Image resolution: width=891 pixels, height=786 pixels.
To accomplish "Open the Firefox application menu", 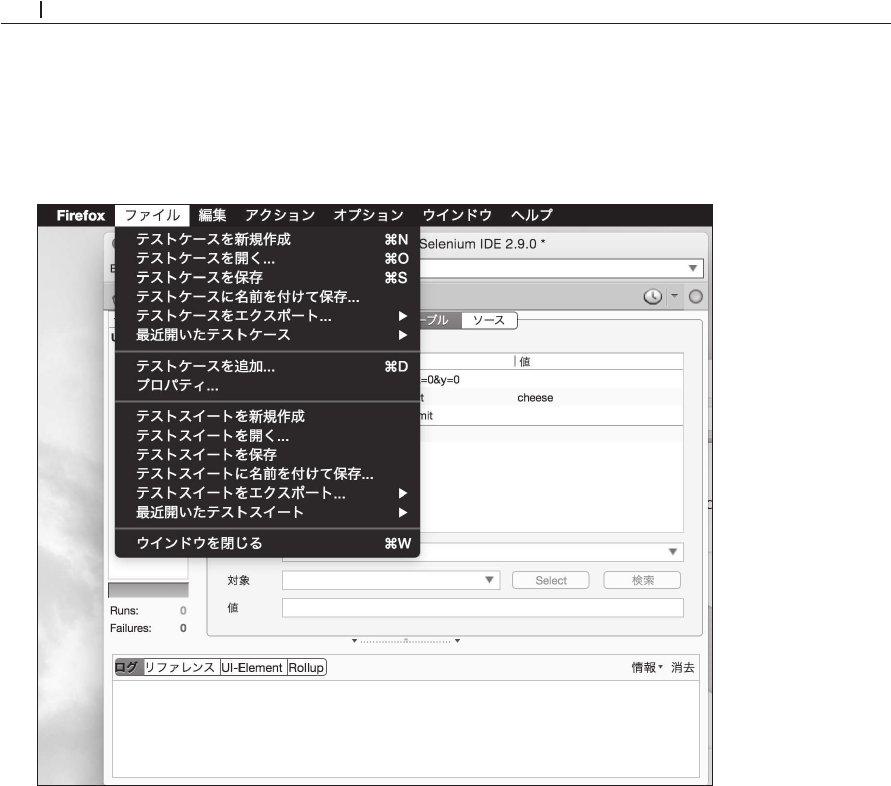I will [x=81, y=215].
